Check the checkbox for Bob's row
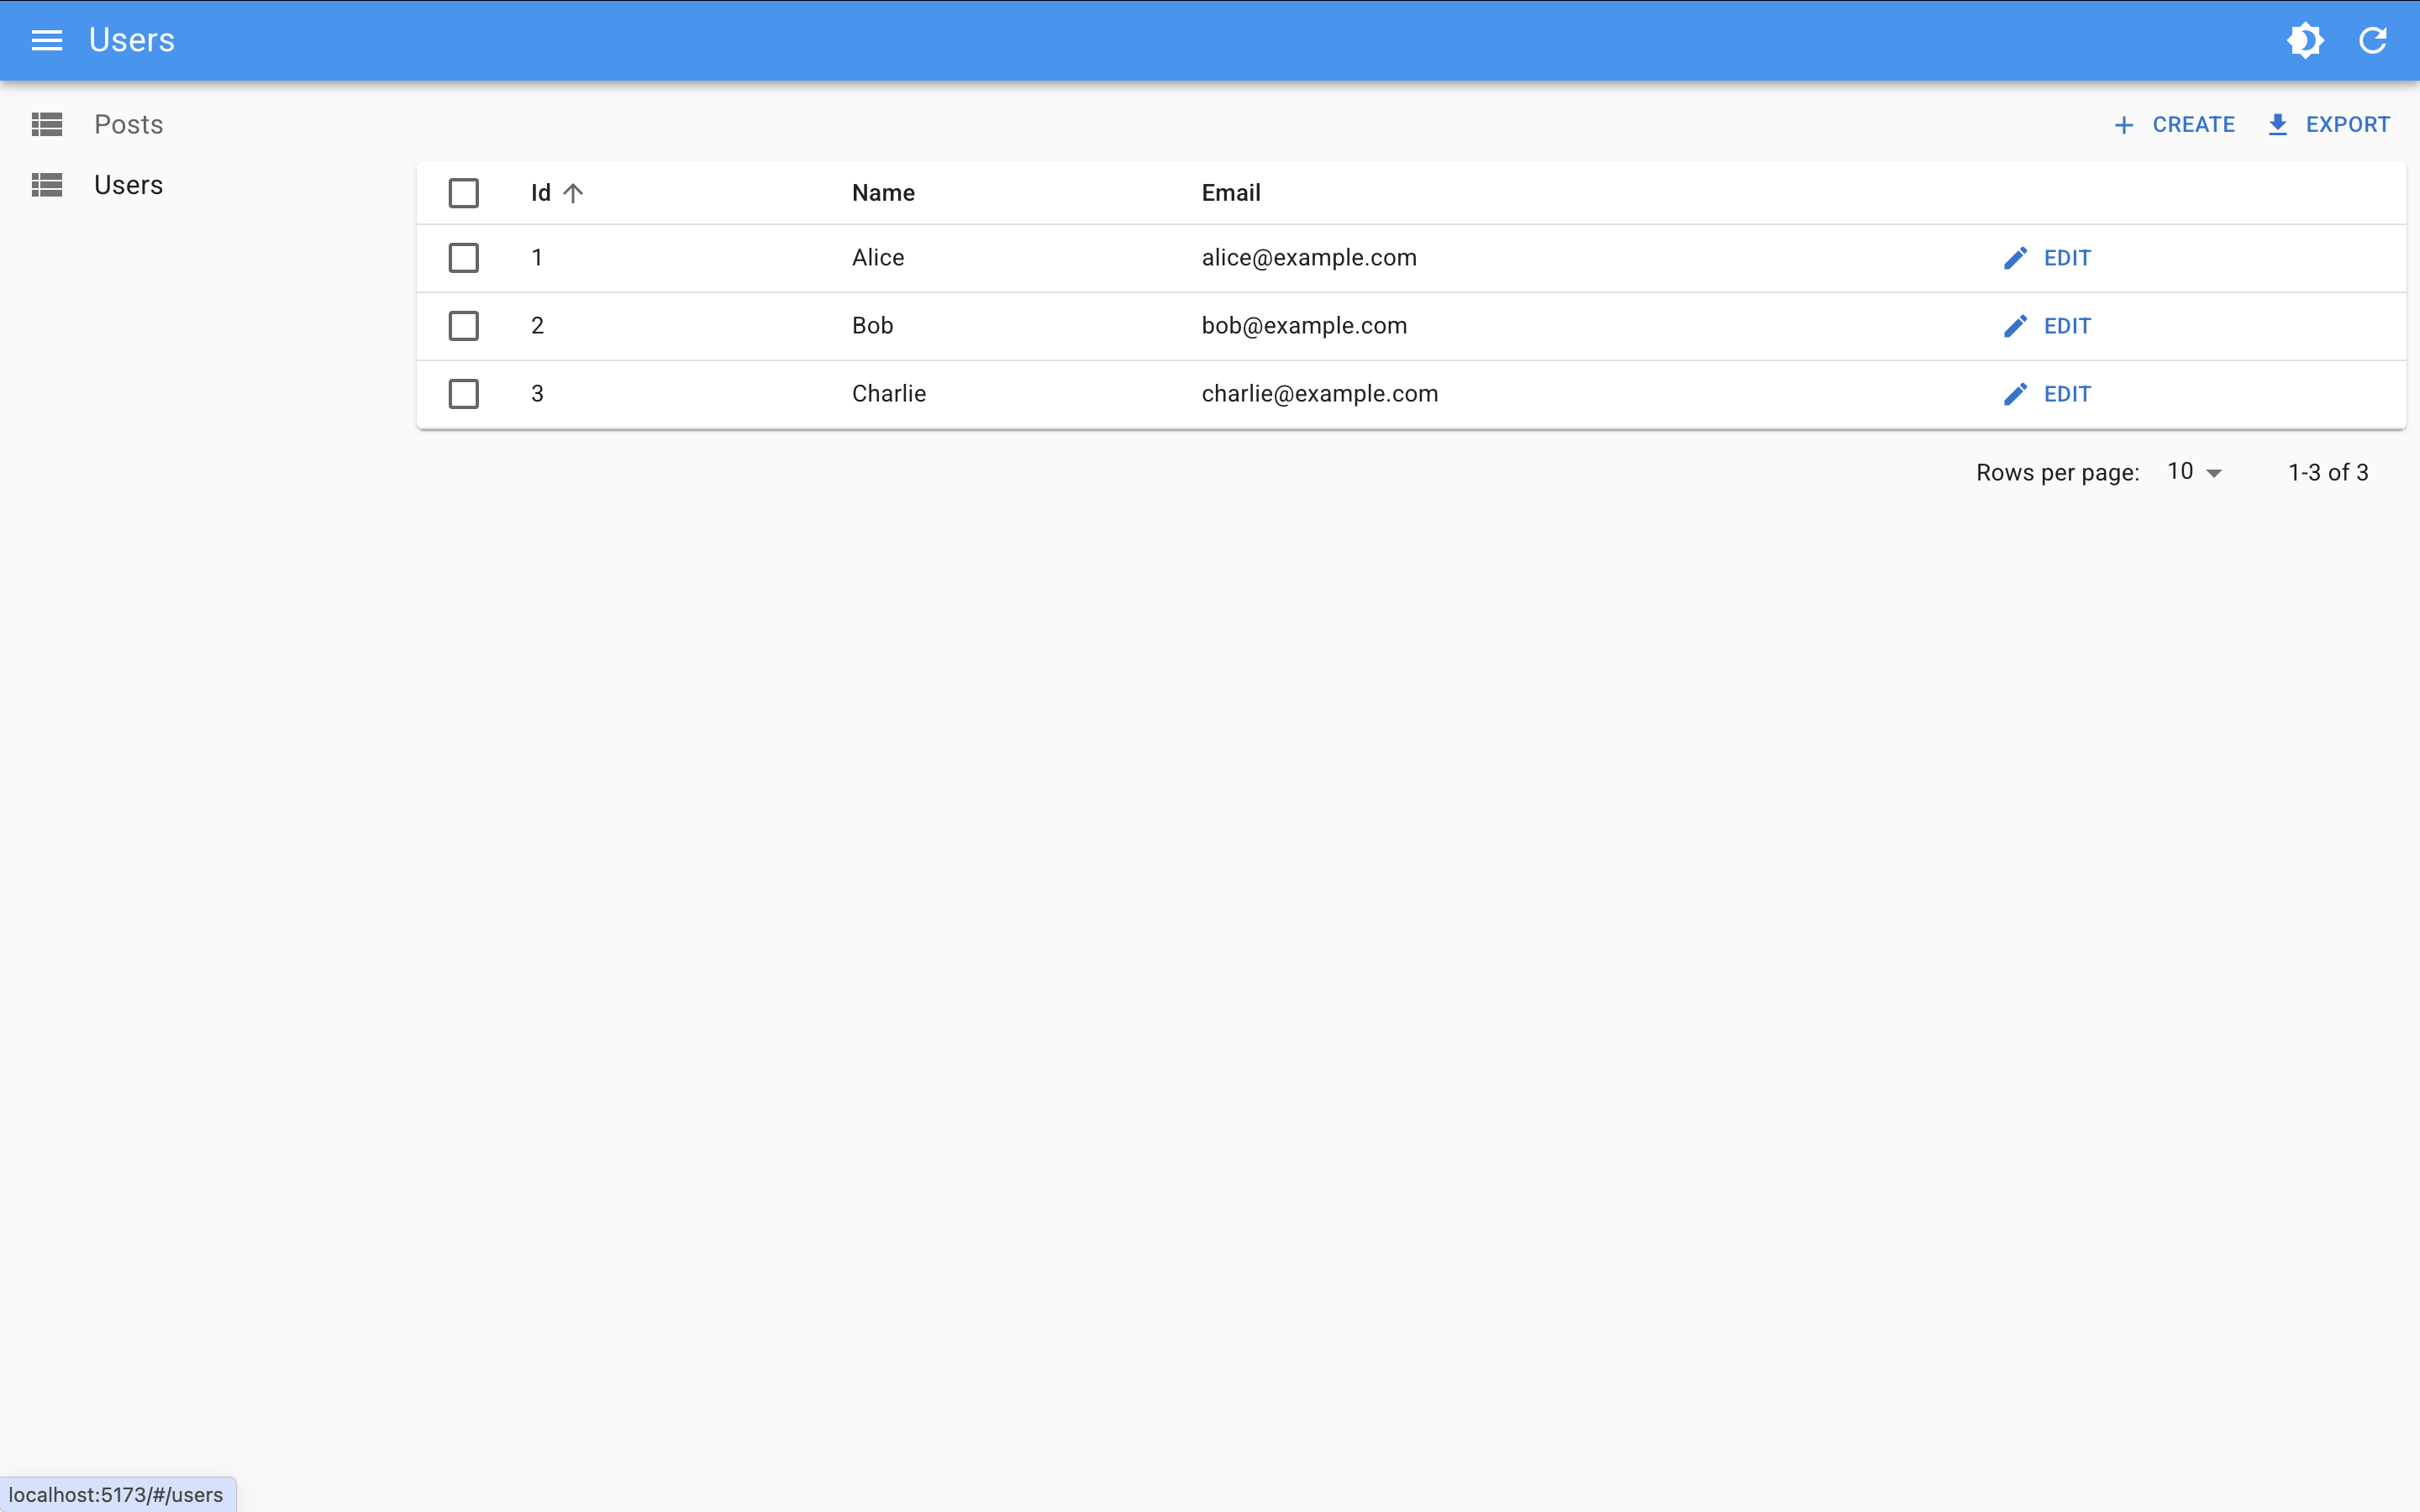The width and height of the screenshot is (2420, 1512). pyautogui.click(x=463, y=326)
